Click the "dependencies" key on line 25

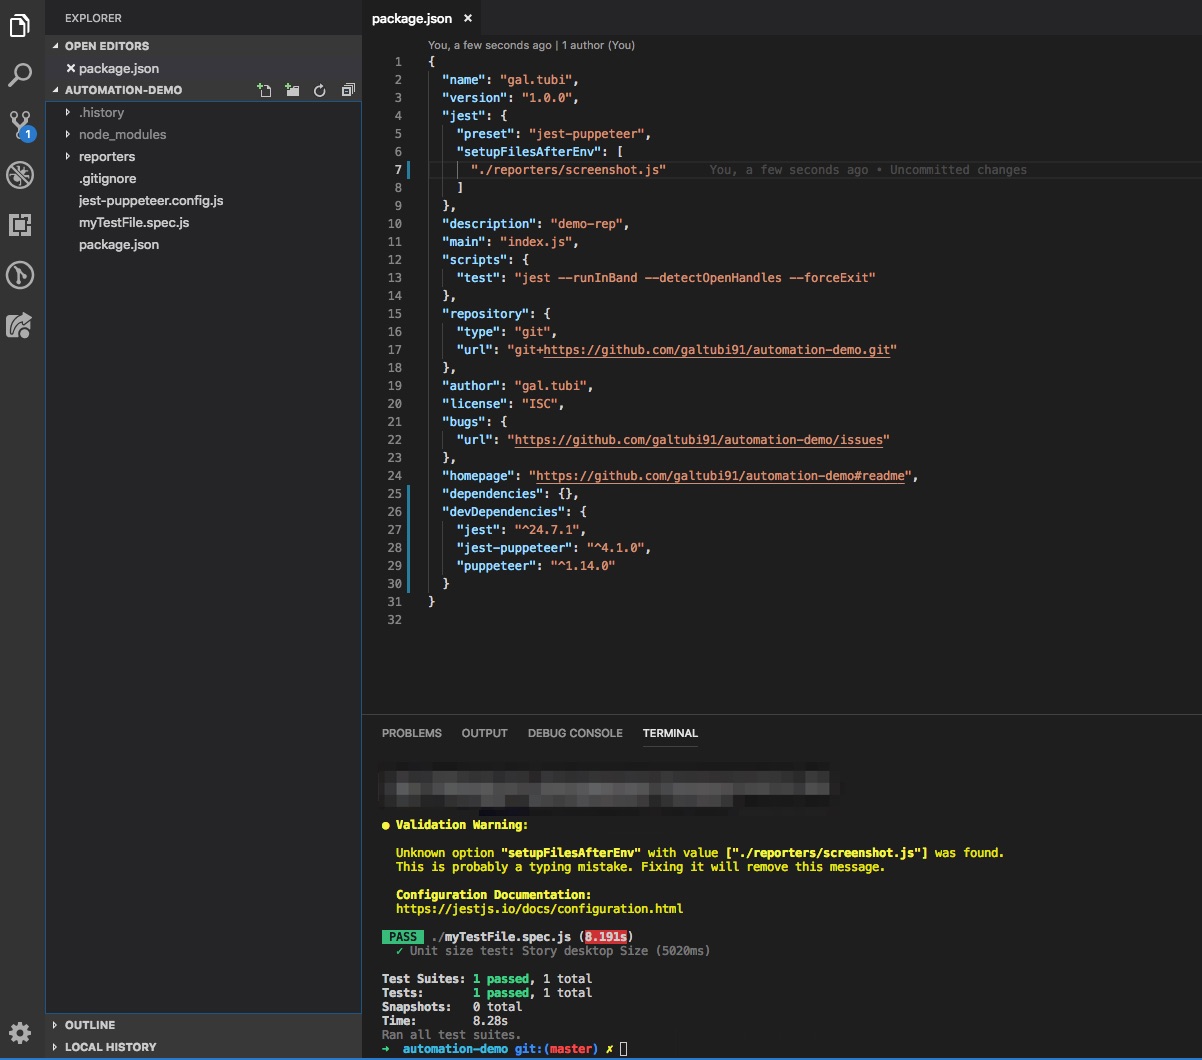point(492,494)
